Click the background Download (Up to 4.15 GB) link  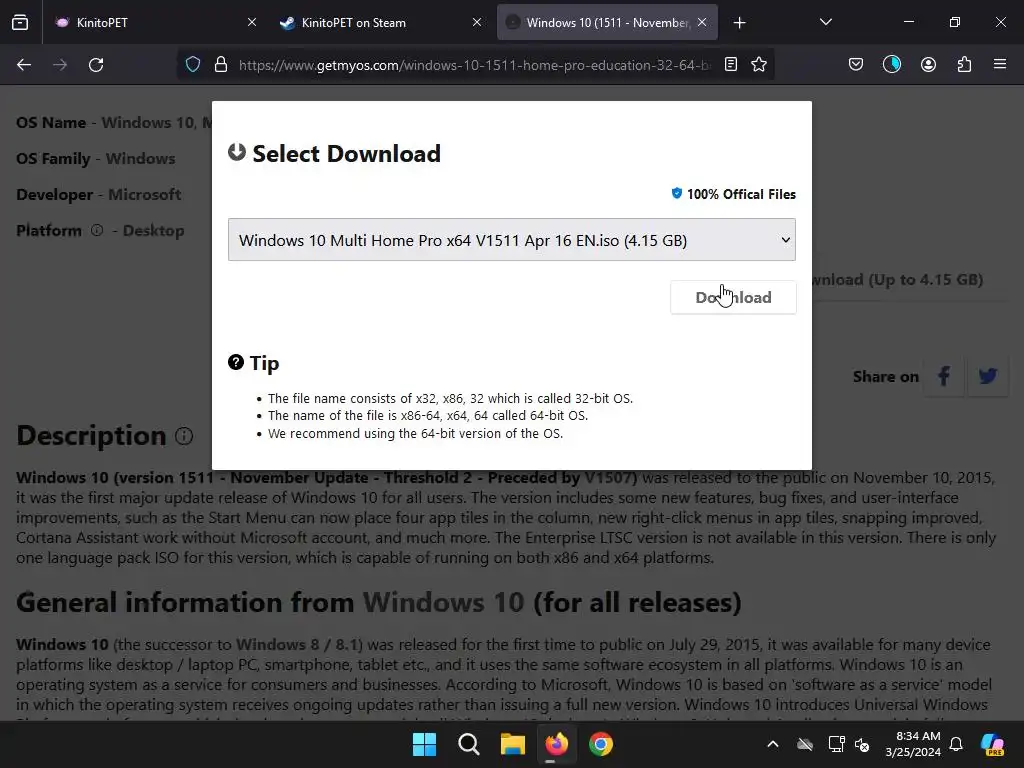tap(897, 280)
